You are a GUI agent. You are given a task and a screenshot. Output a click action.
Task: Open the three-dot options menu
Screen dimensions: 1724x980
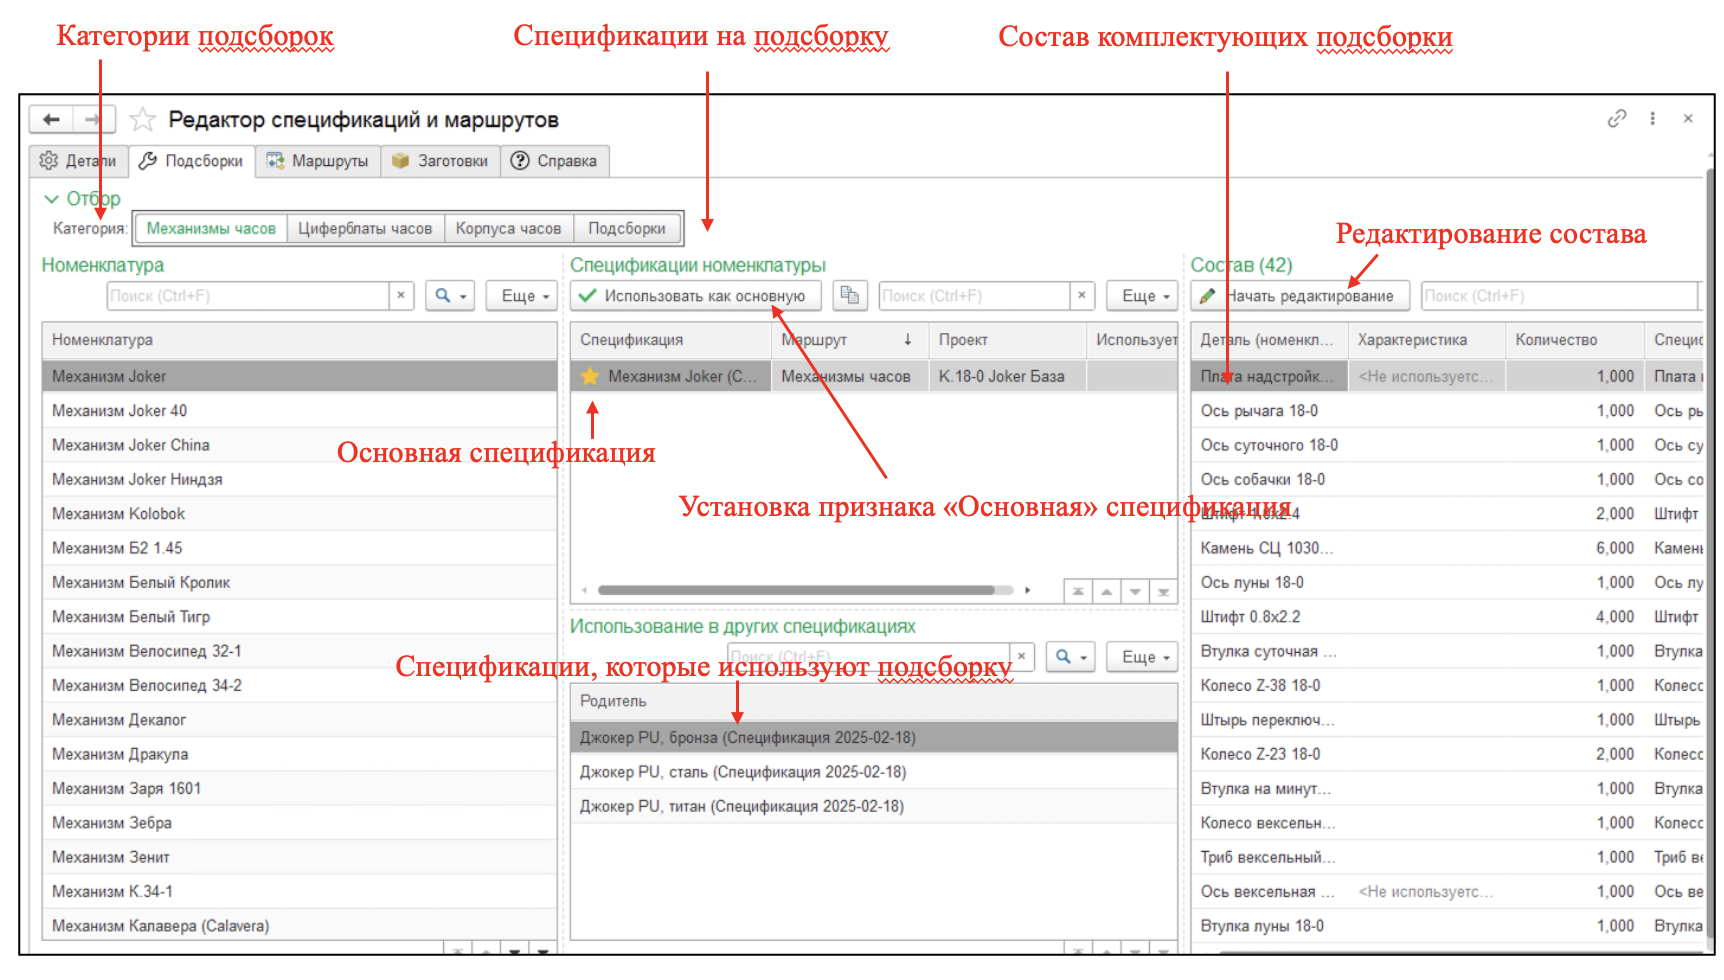tap(1652, 118)
